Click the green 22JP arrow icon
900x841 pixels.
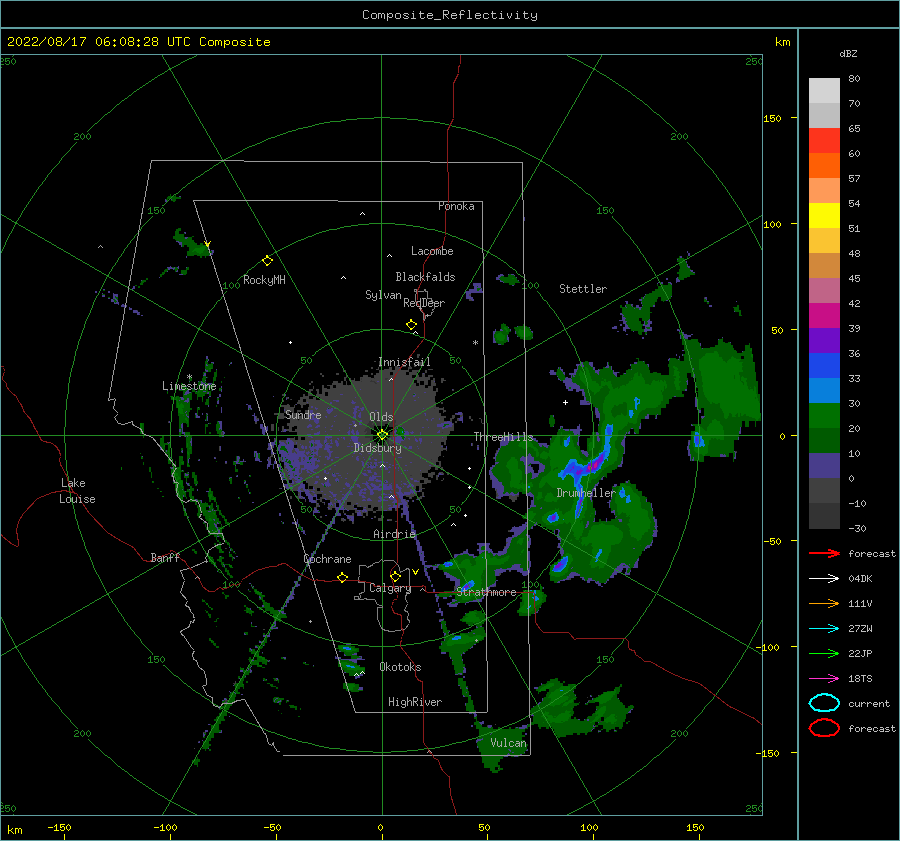pyautogui.click(x=824, y=653)
